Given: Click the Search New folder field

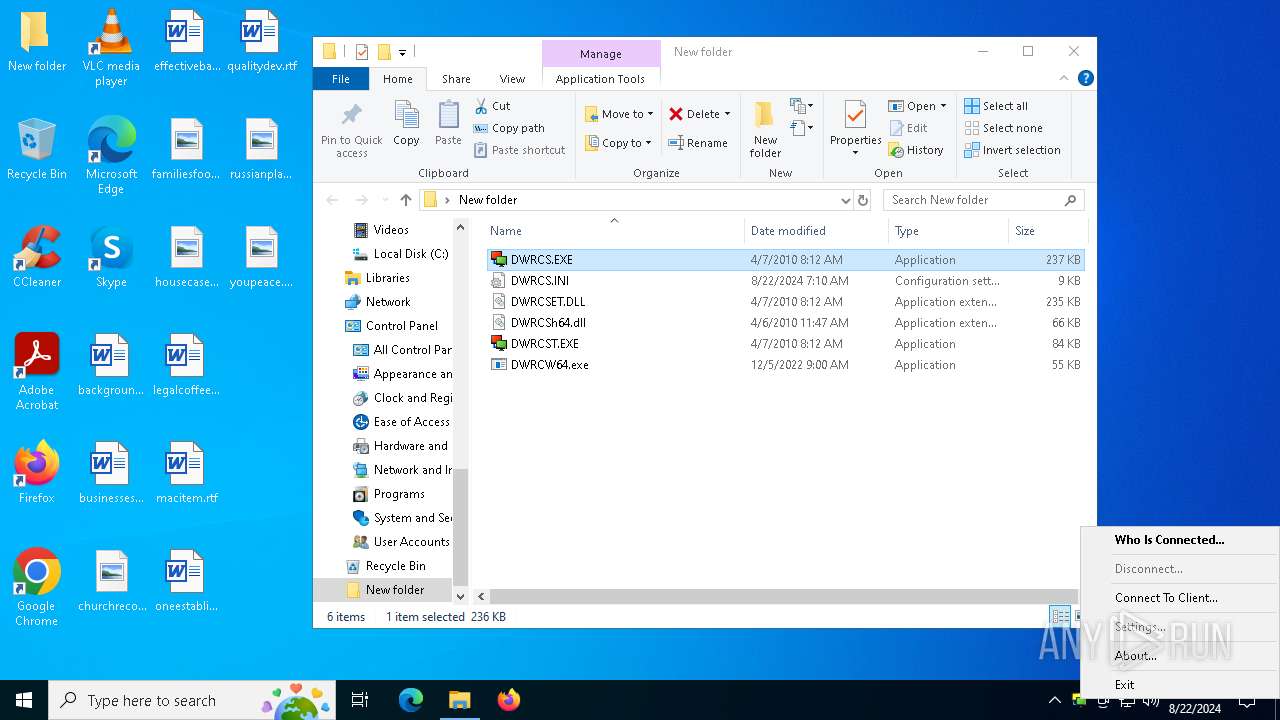Looking at the screenshot, I should (x=984, y=200).
